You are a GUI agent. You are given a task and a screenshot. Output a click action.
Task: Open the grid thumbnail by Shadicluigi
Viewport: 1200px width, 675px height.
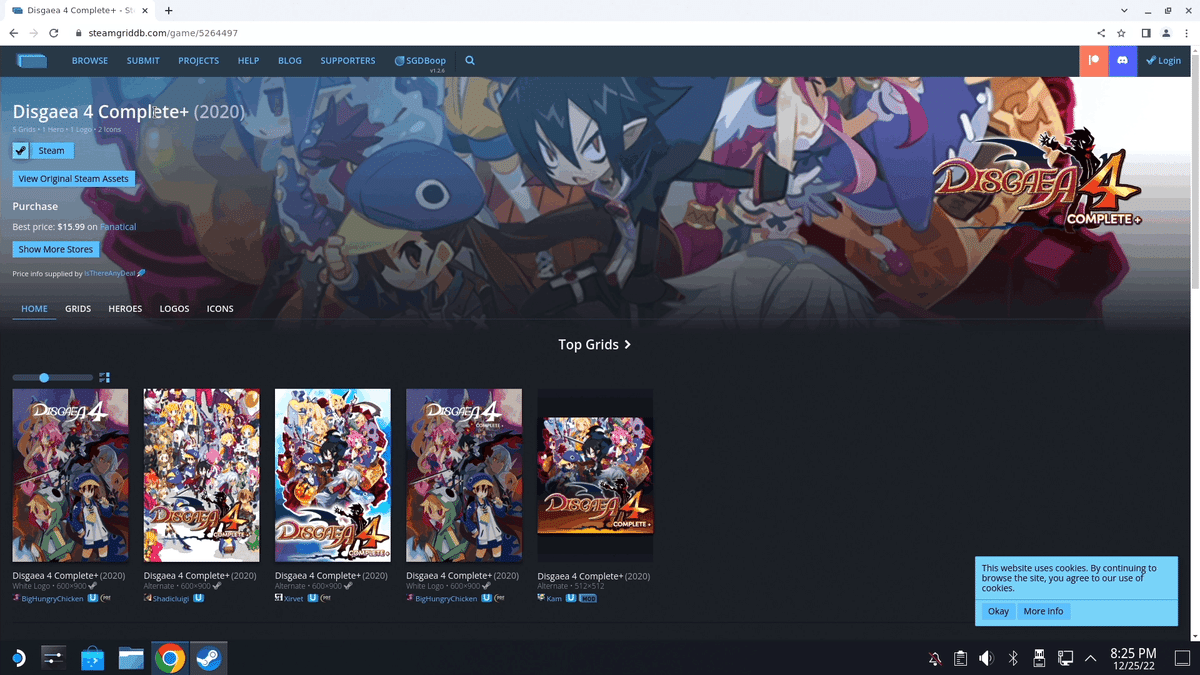click(x=202, y=475)
